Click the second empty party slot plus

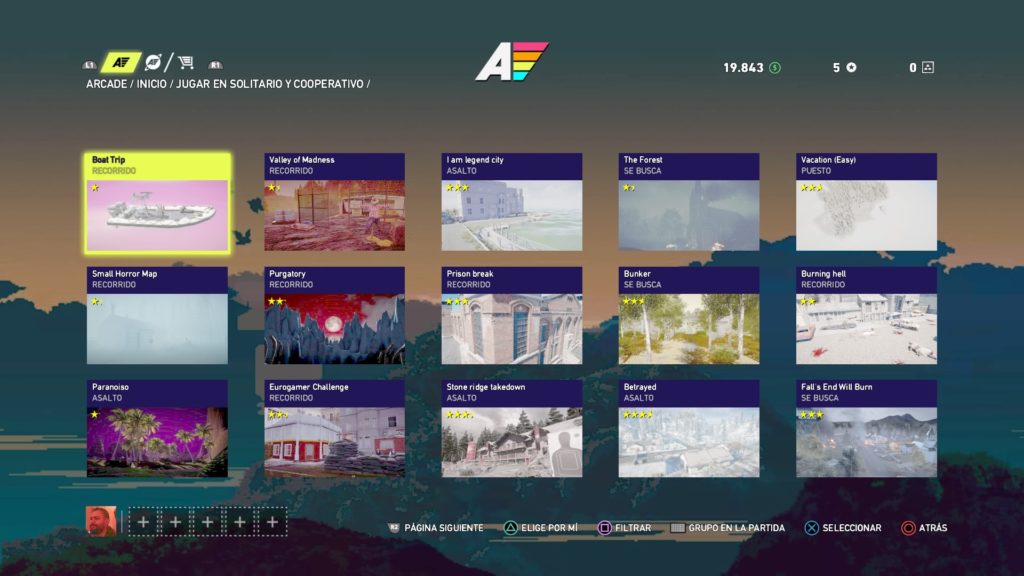(175, 522)
